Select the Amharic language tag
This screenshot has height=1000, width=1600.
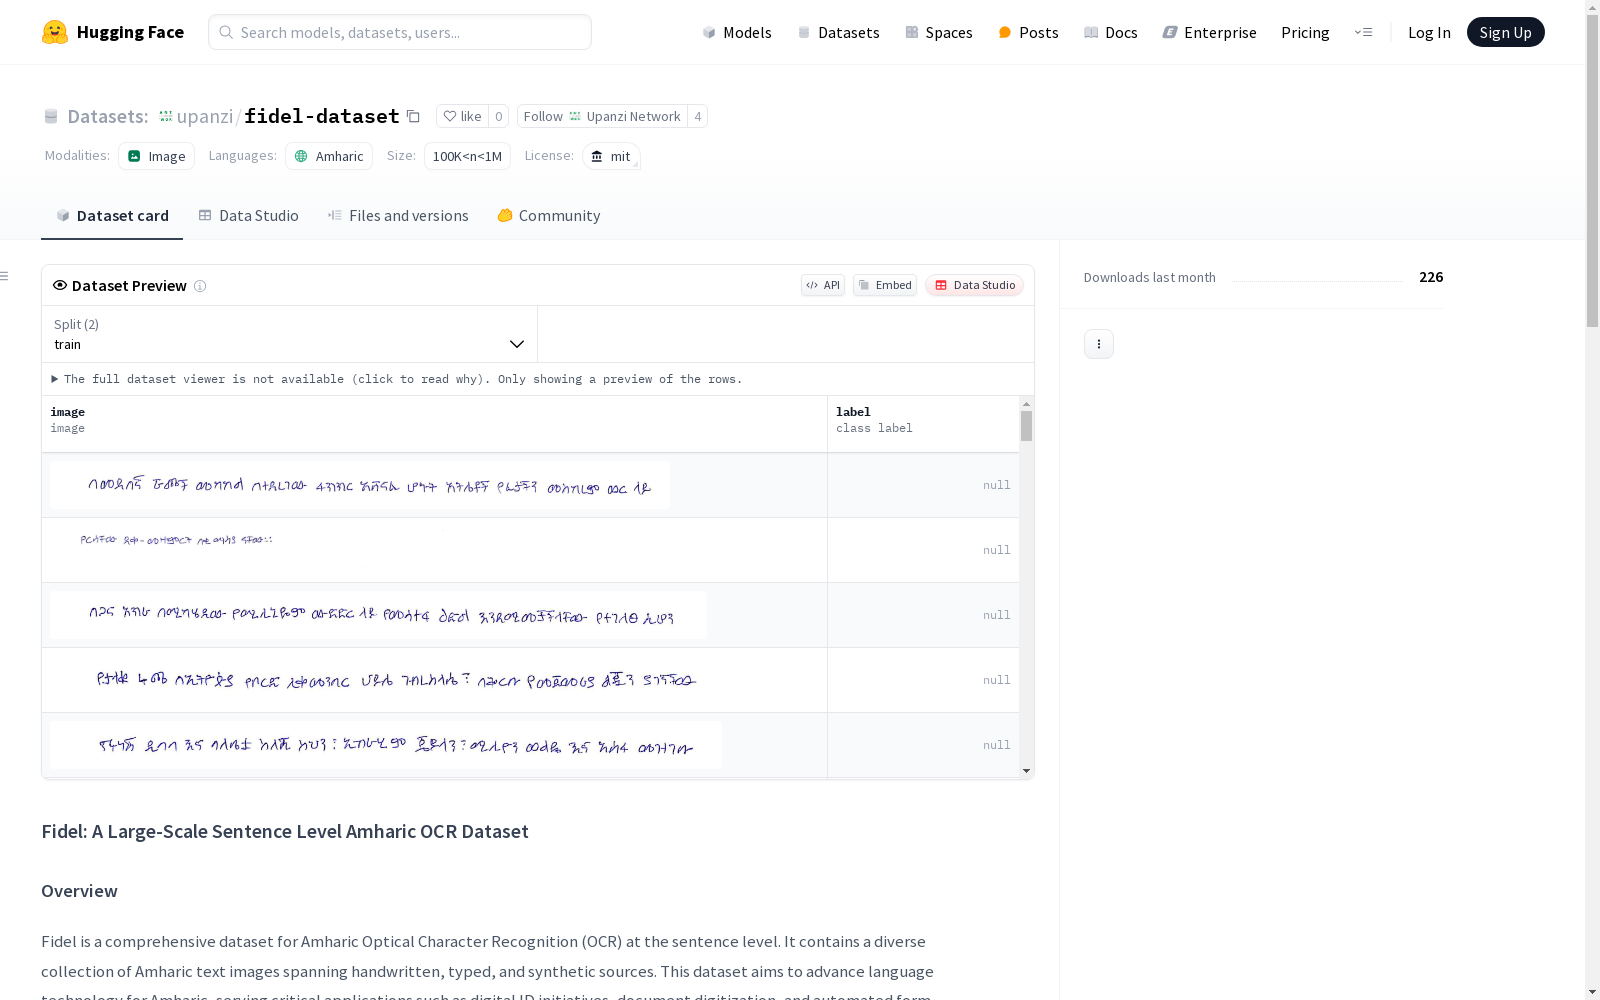tap(329, 156)
